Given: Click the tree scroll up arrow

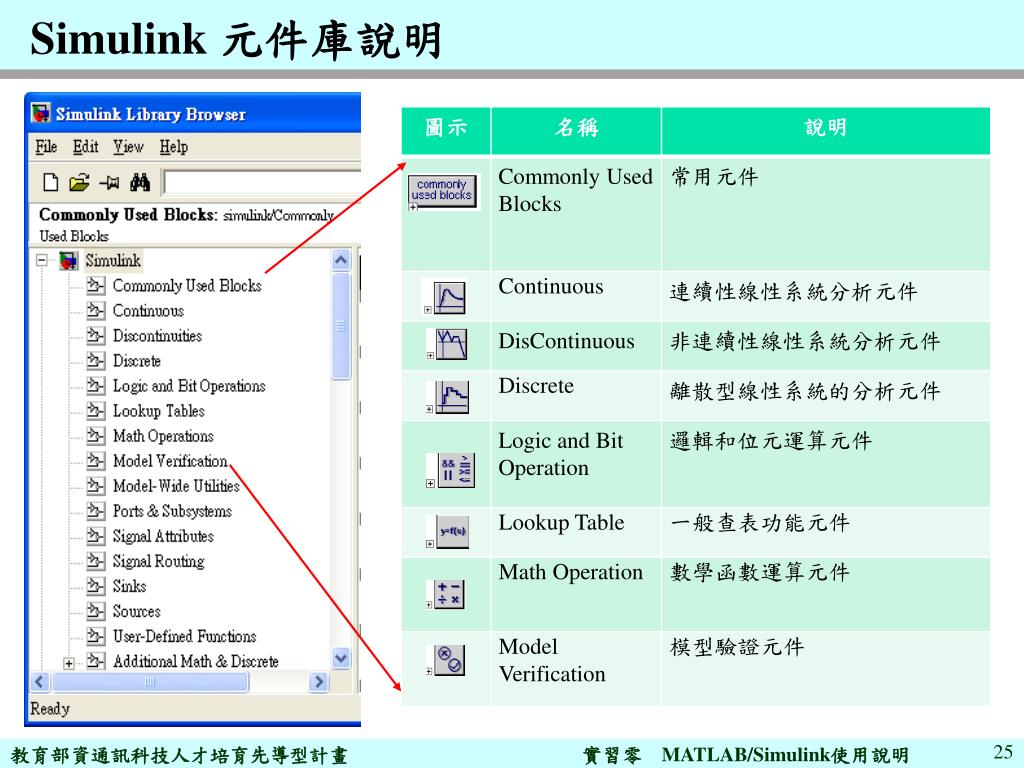Looking at the screenshot, I should point(341,261).
